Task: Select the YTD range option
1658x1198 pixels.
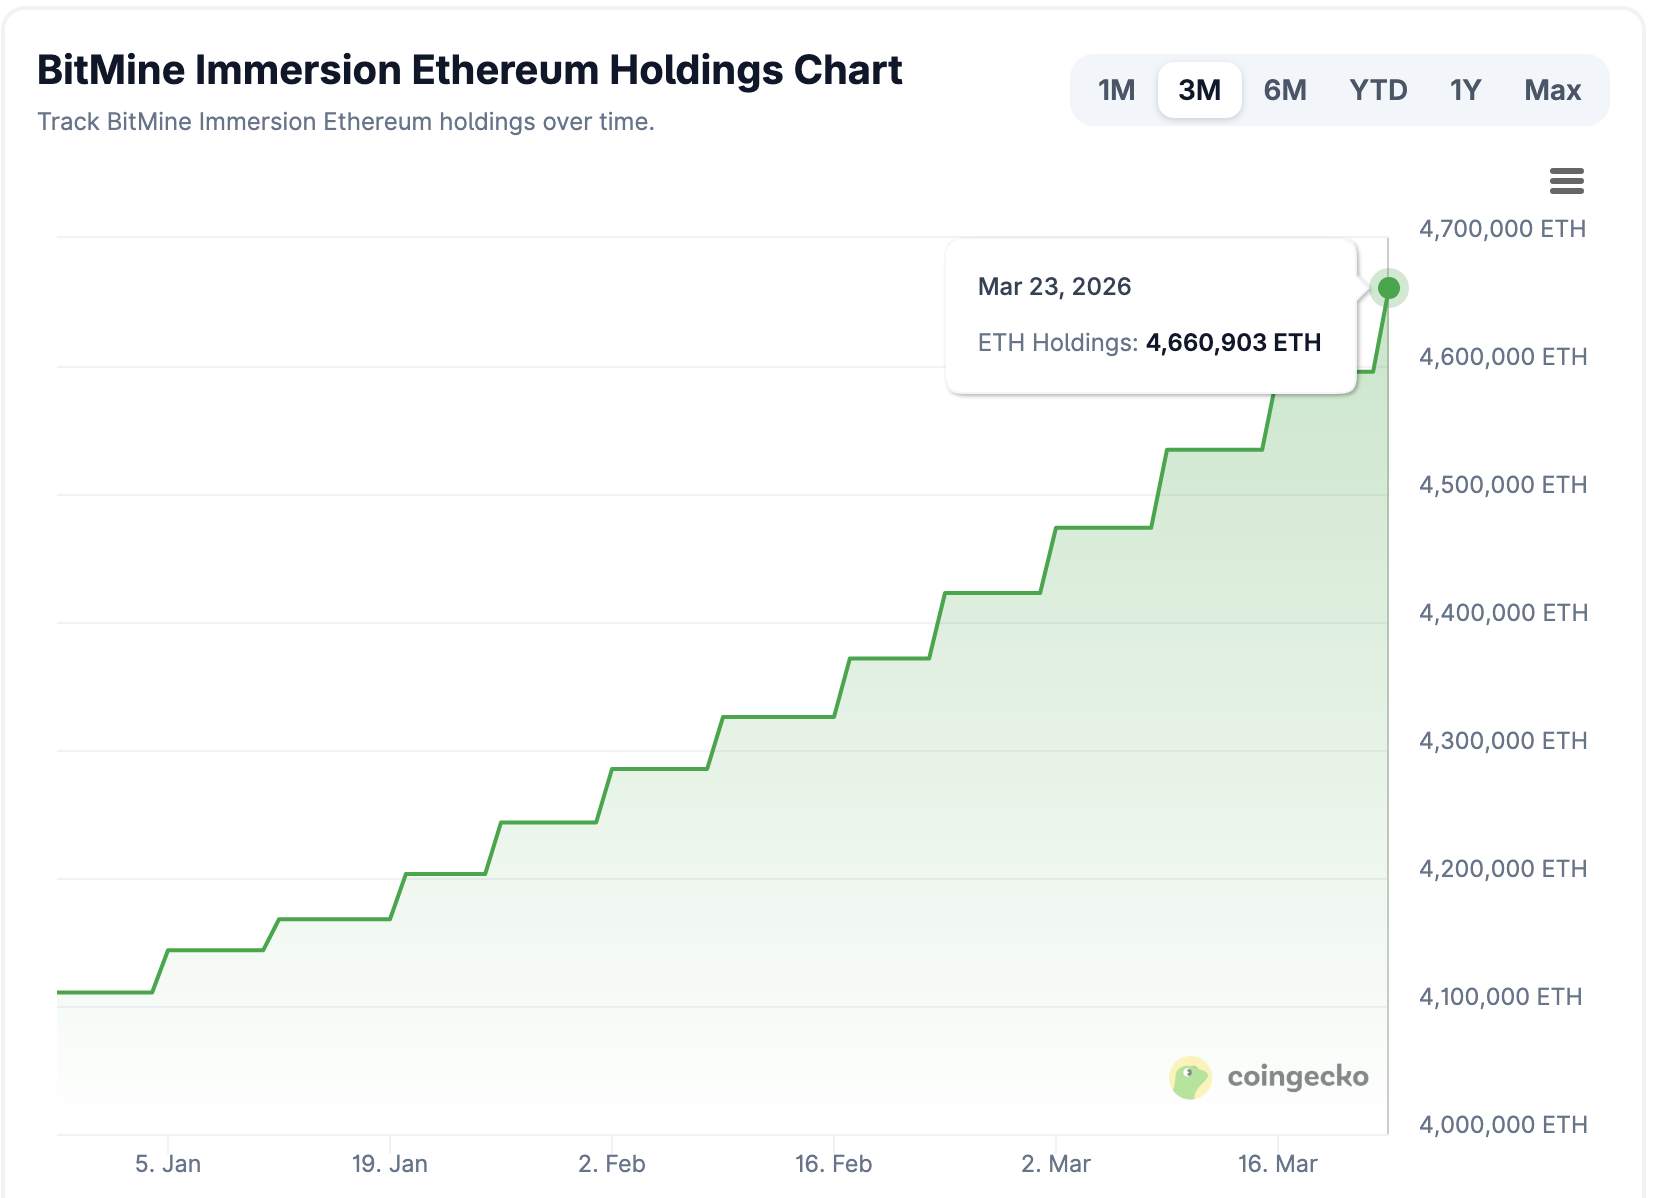Action: pyautogui.click(x=1380, y=89)
